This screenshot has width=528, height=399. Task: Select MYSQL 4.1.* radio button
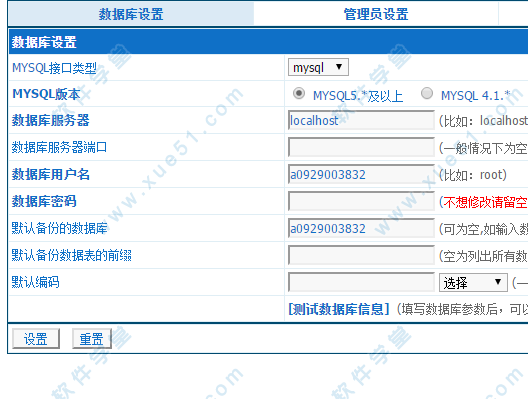point(427,93)
